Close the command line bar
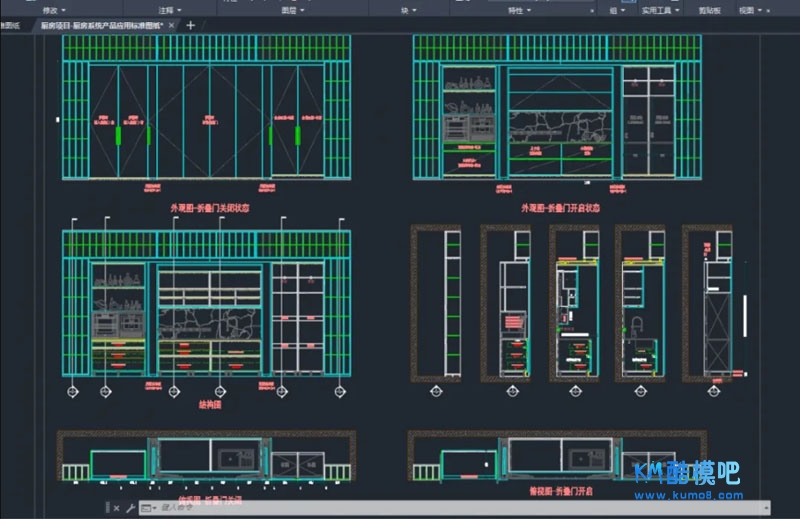Image resolution: width=800 pixels, height=519 pixels. [x=118, y=509]
